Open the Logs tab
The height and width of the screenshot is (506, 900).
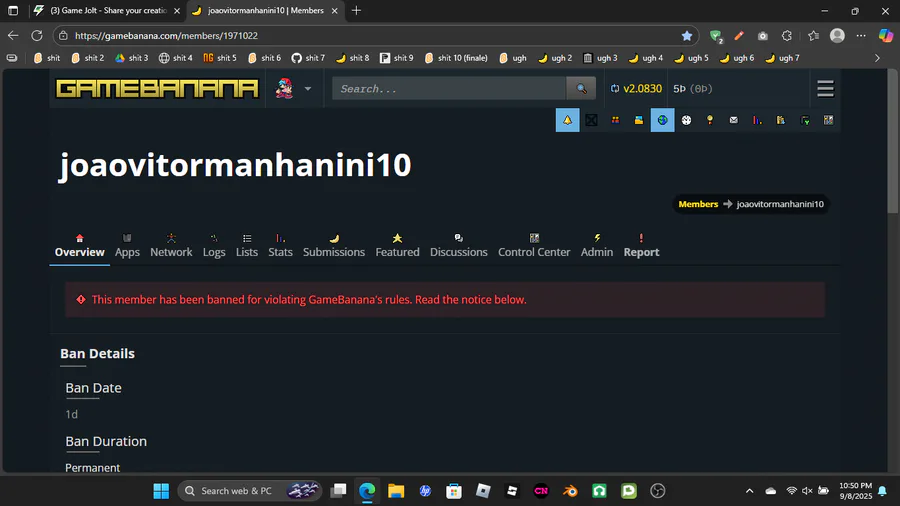(214, 246)
